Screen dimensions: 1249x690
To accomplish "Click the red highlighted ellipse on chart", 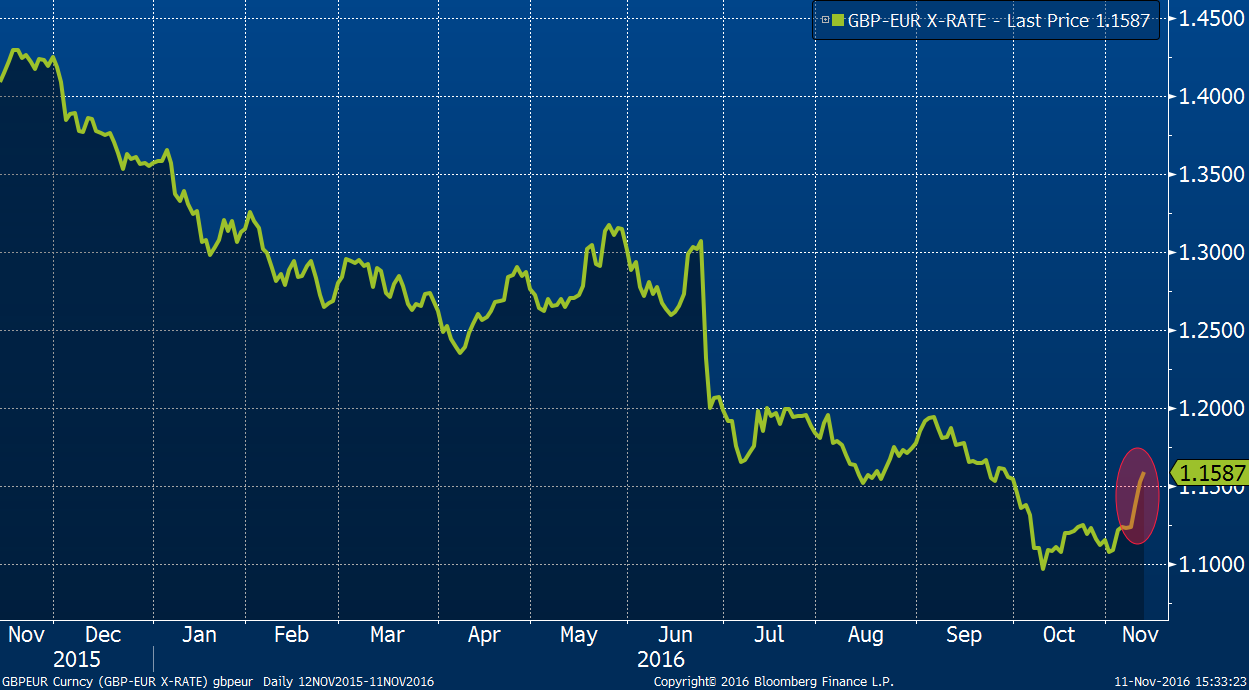I will 1137,495.
